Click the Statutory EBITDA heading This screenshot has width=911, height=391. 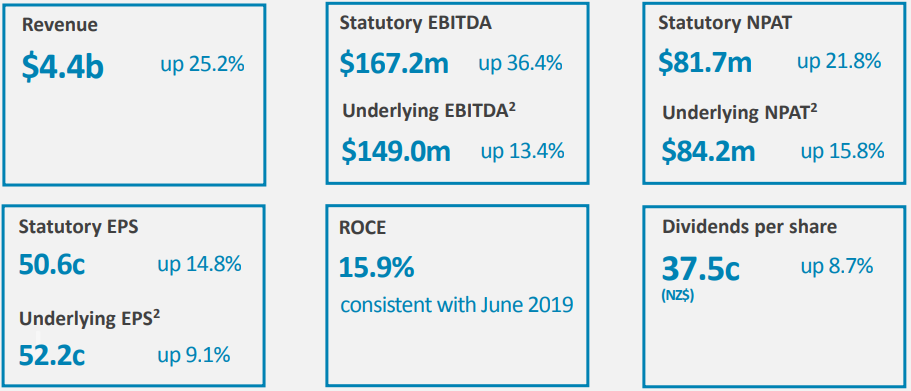point(415,23)
